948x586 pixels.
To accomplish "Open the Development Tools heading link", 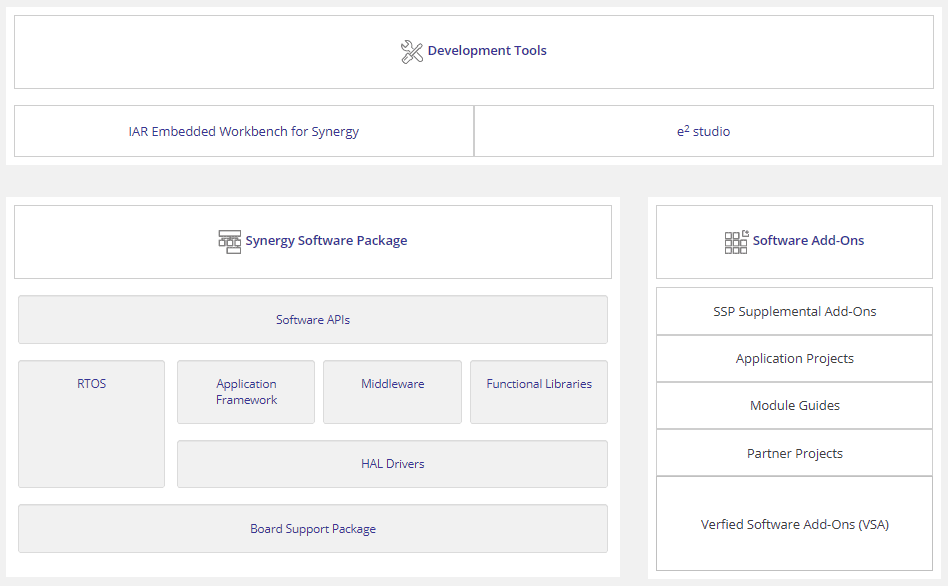I will coord(487,51).
